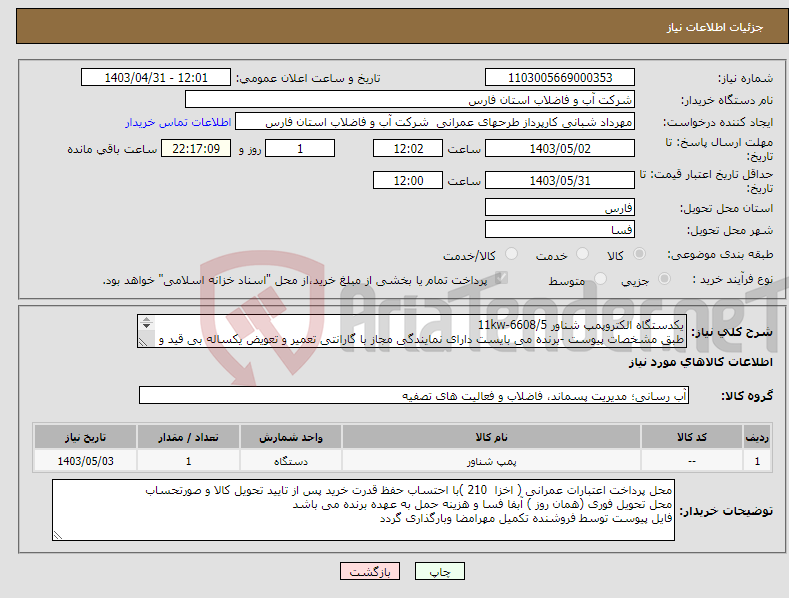Click requester name field مهرداد شبانی
The width and height of the screenshot is (789, 598).
point(435,122)
